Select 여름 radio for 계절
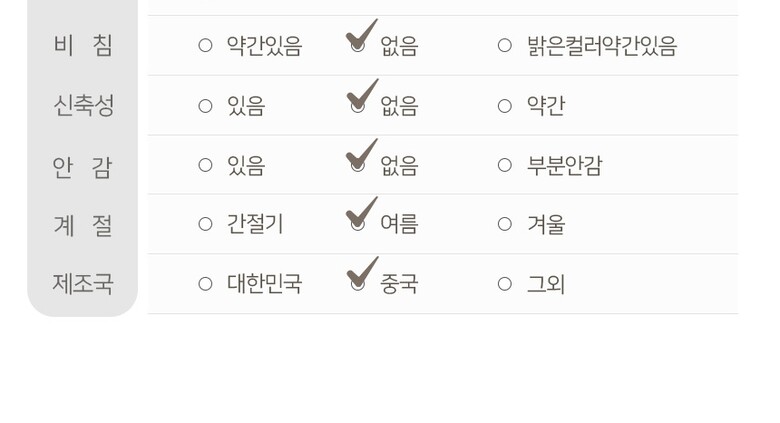Screen dimensions: 780x423 pos(358,225)
